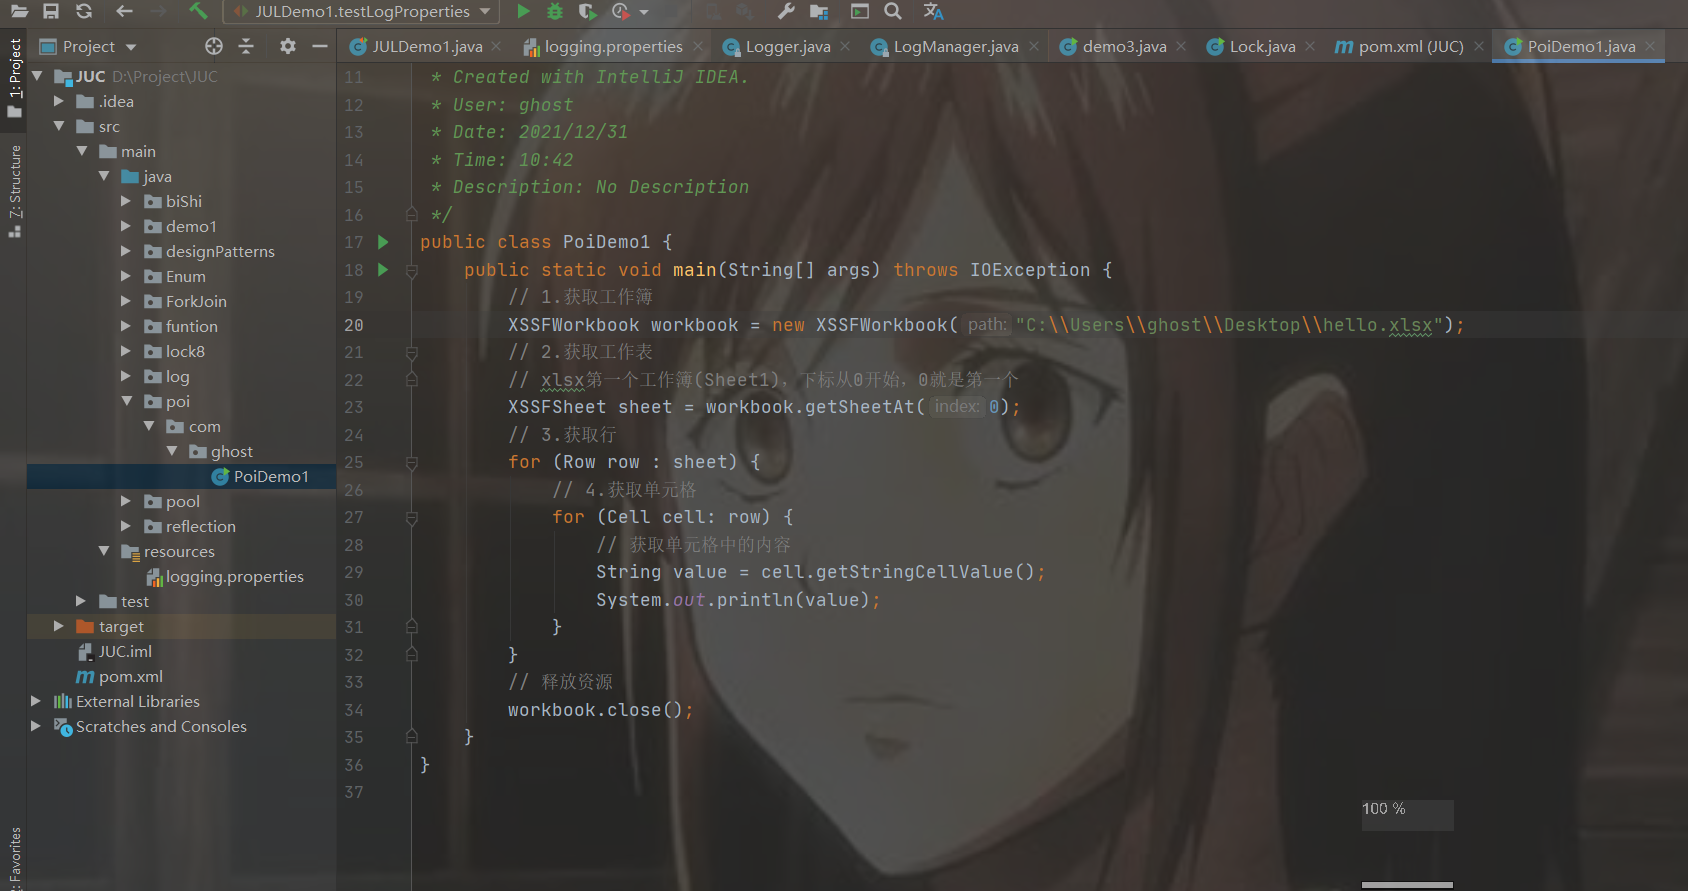
Task: Close the demo3.java tab
Action: click(1181, 46)
